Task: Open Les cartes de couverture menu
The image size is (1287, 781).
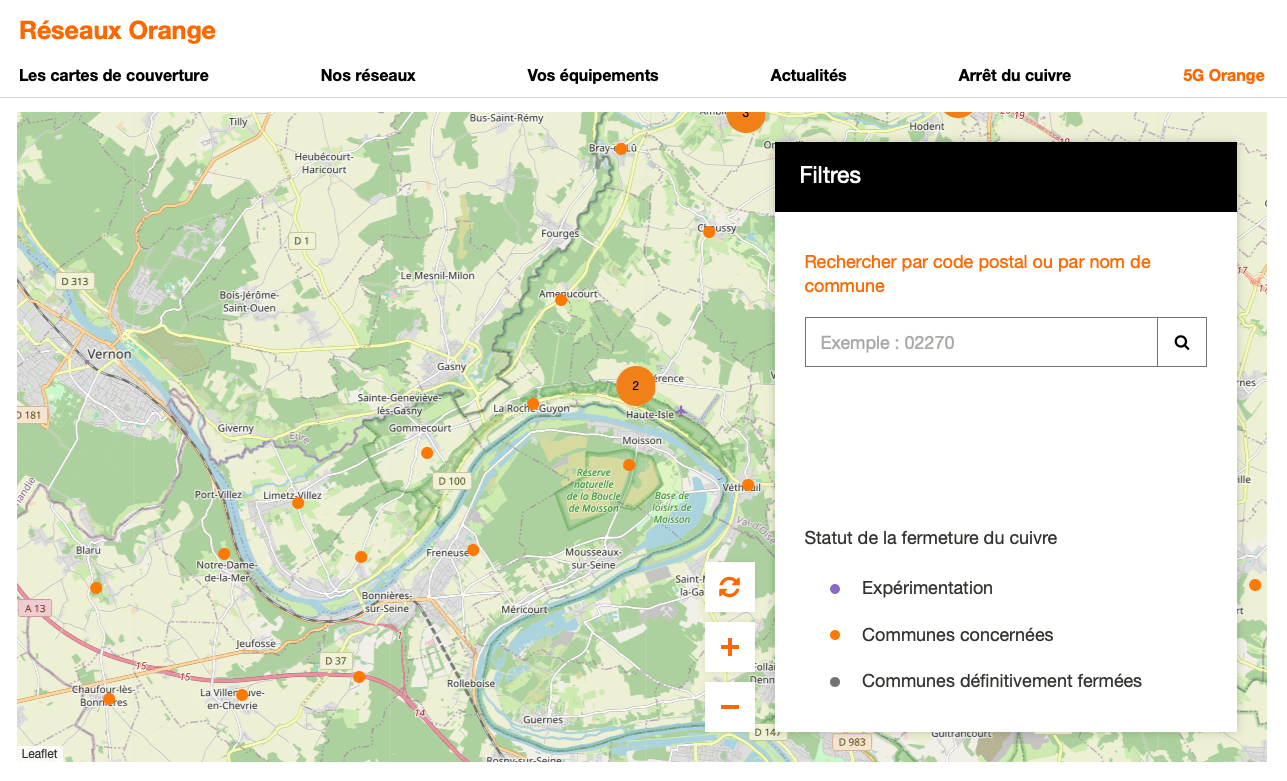Action: point(114,75)
